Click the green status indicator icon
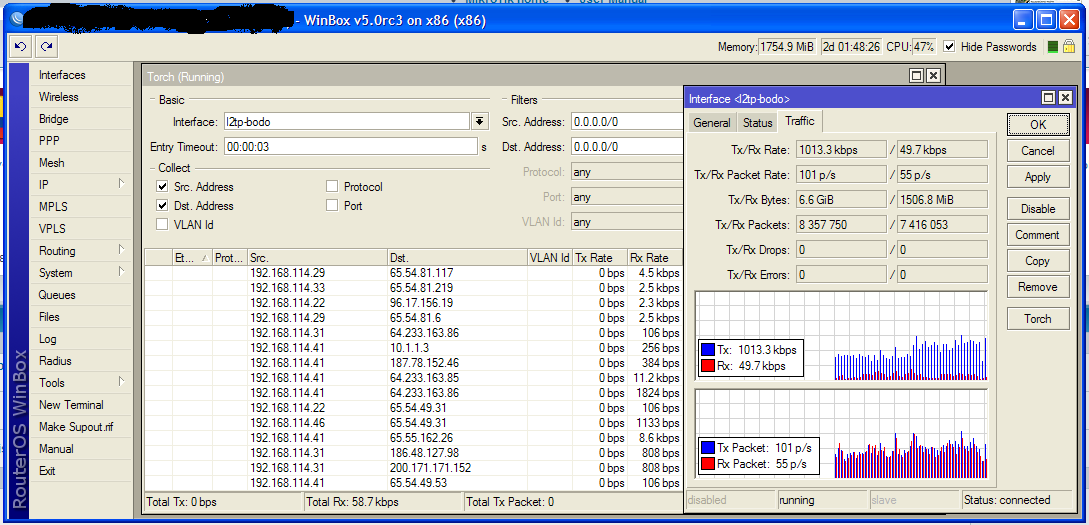The image size is (1089, 525). pos(1053,47)
